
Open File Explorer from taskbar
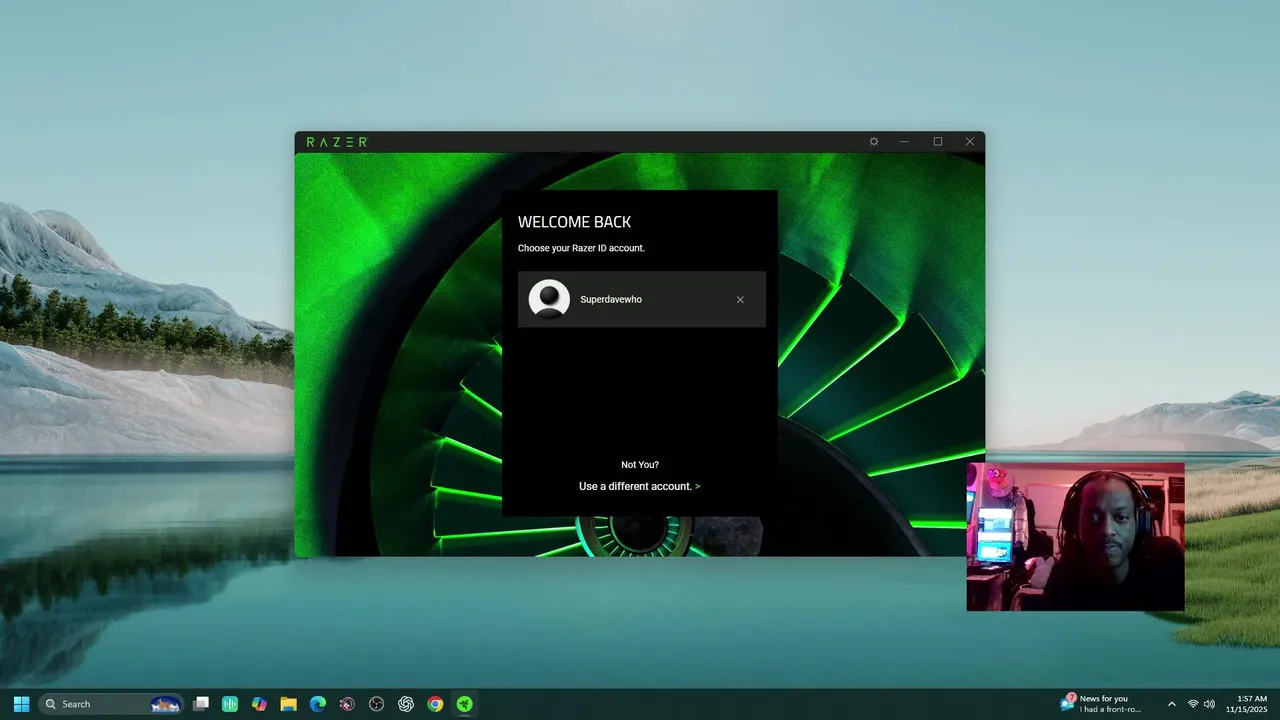click(288, 704)
